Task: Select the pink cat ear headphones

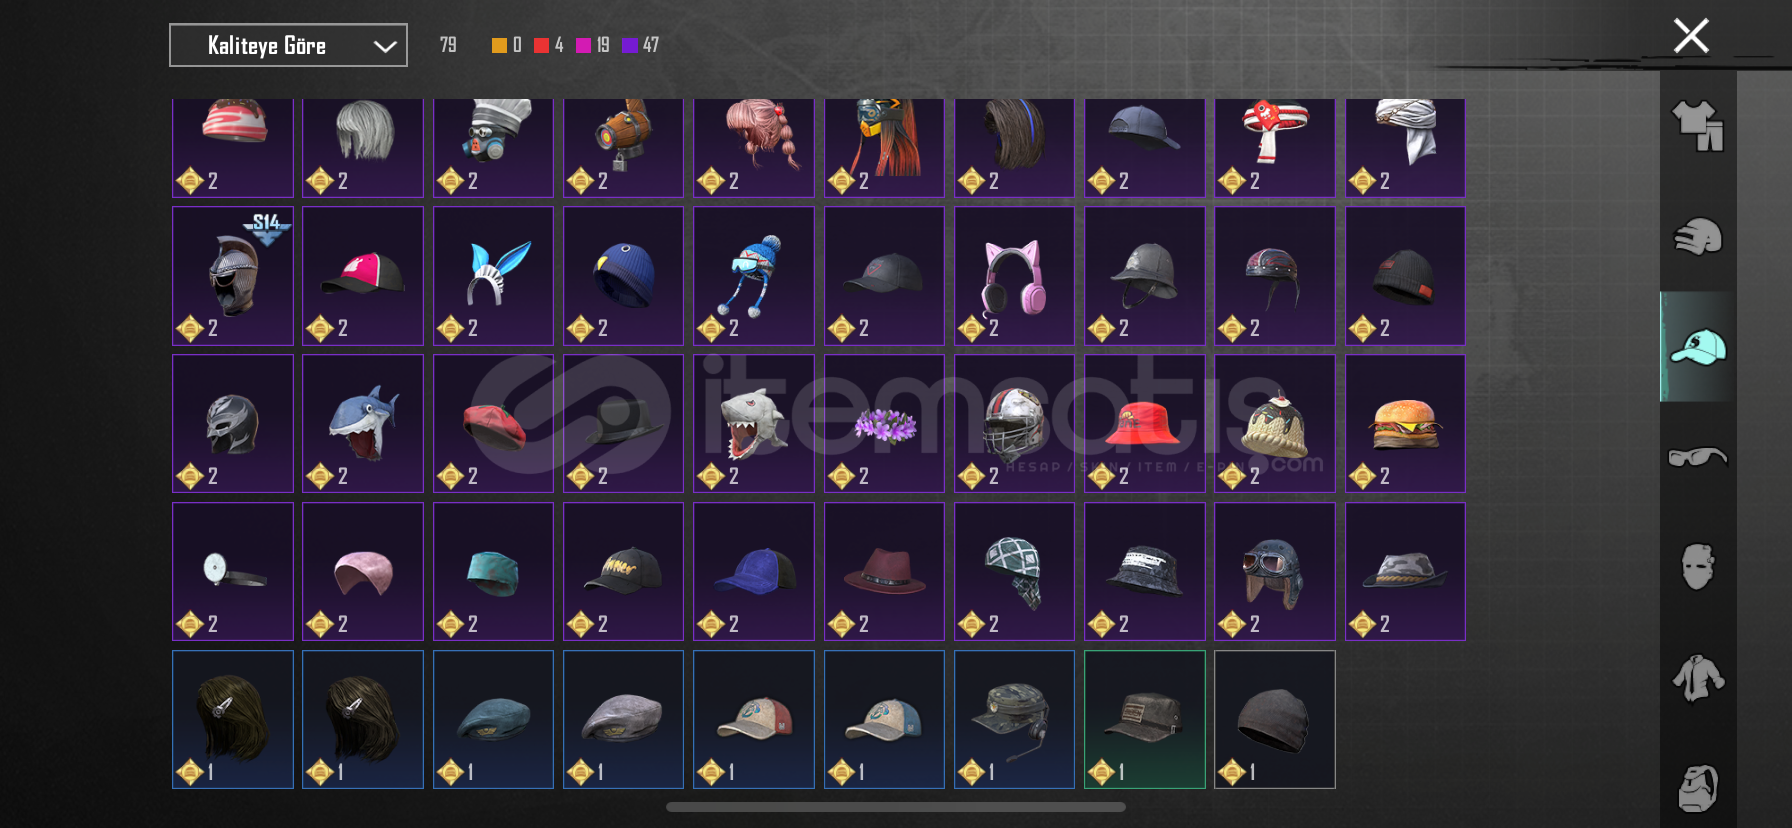Action: click(1014, 276)
